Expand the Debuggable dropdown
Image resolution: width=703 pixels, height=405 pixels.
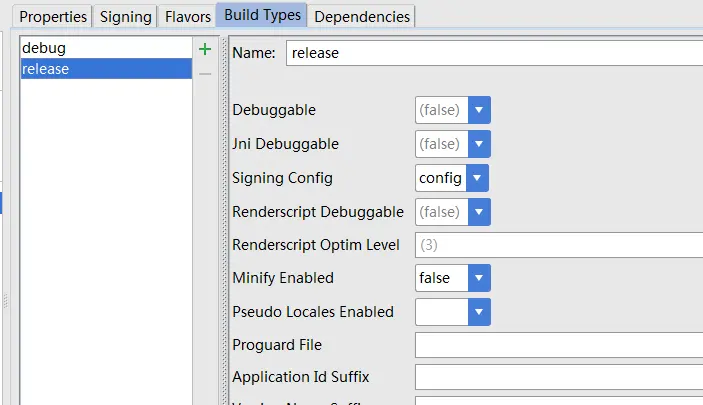point(479,110)
